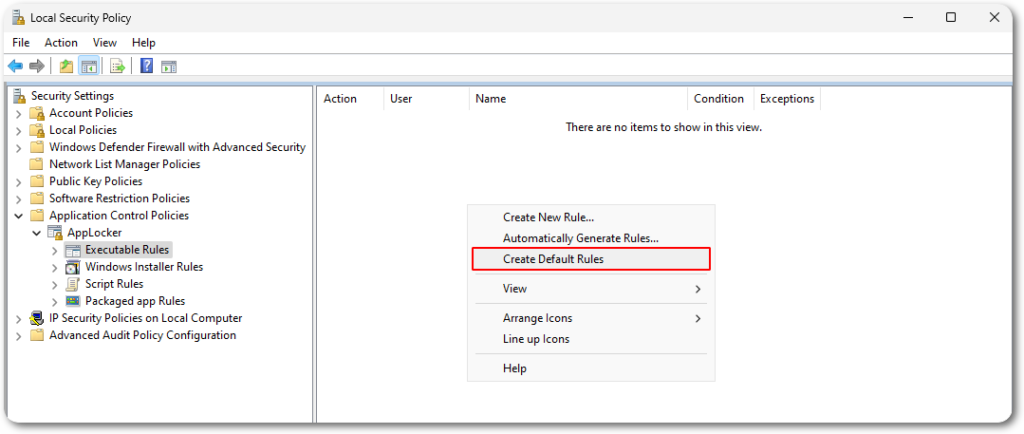Expand the Script Rules node
The height and width of the screenshot is (434, 1024).
[54, 284]
